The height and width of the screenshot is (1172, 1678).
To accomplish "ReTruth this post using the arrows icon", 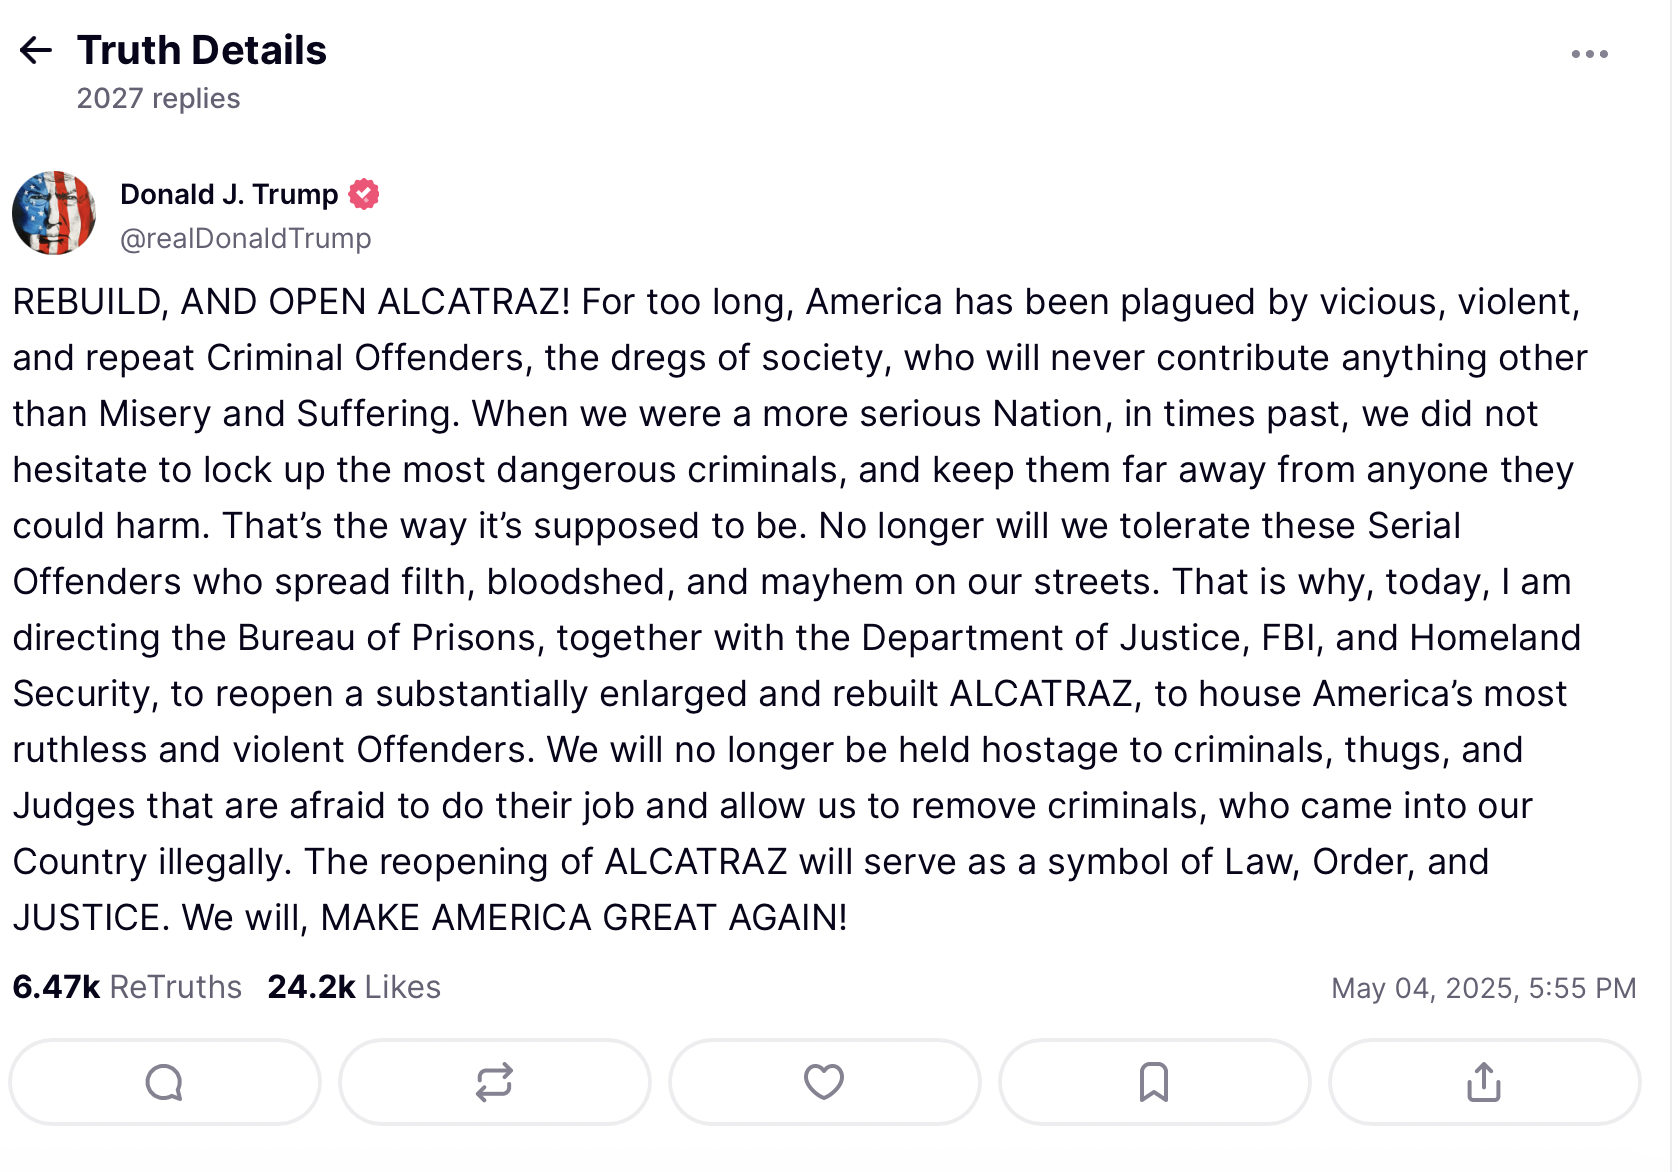I will point(494,1082).
